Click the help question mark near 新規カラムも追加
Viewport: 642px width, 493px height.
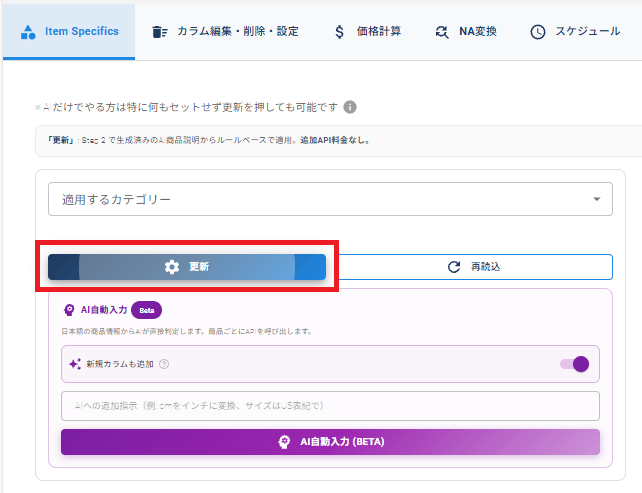(164, 364)
